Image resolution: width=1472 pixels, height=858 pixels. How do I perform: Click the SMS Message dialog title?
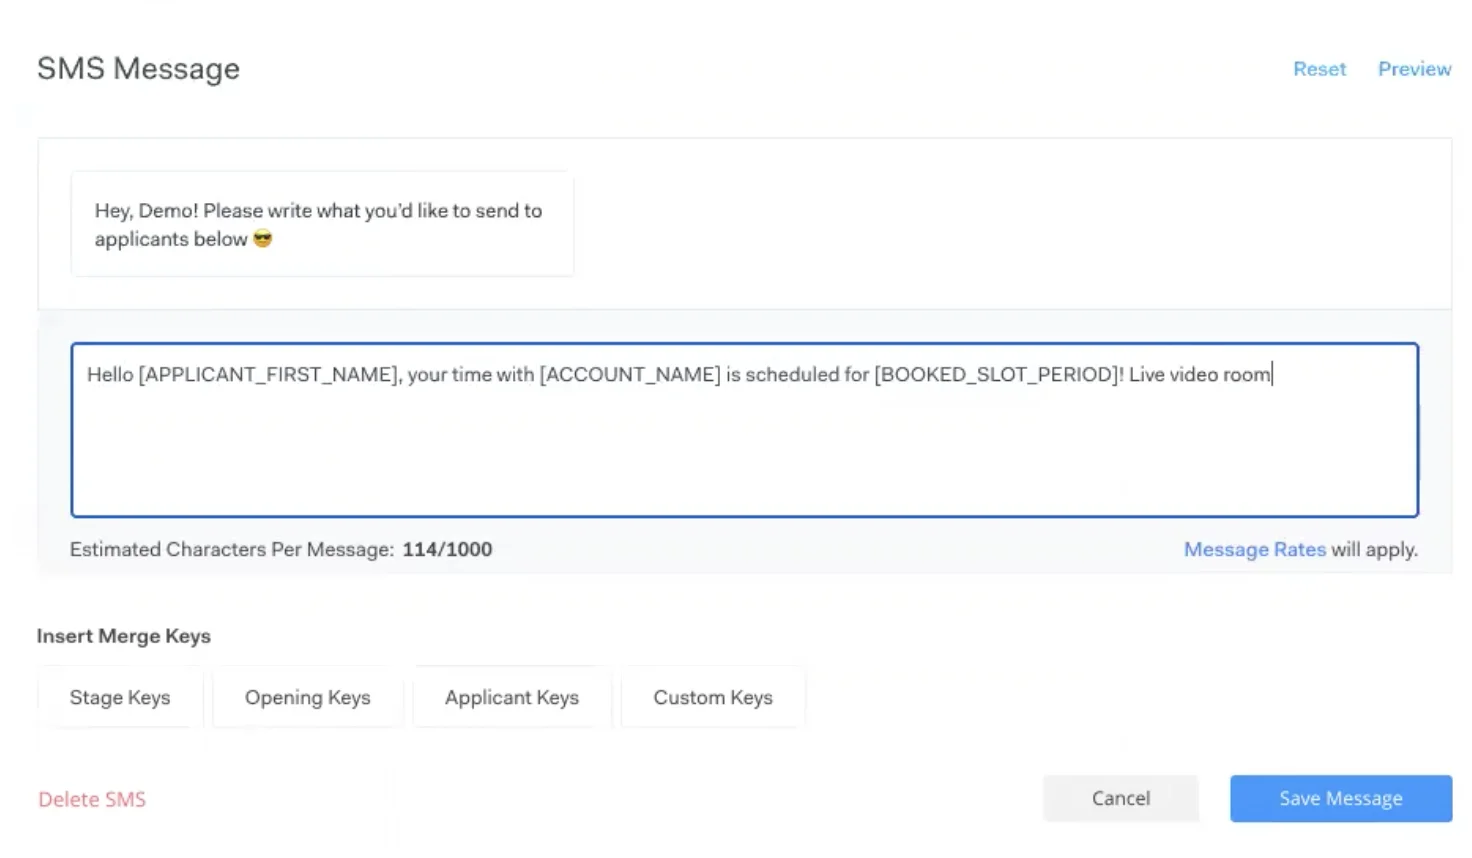click(x=138, y=69)
